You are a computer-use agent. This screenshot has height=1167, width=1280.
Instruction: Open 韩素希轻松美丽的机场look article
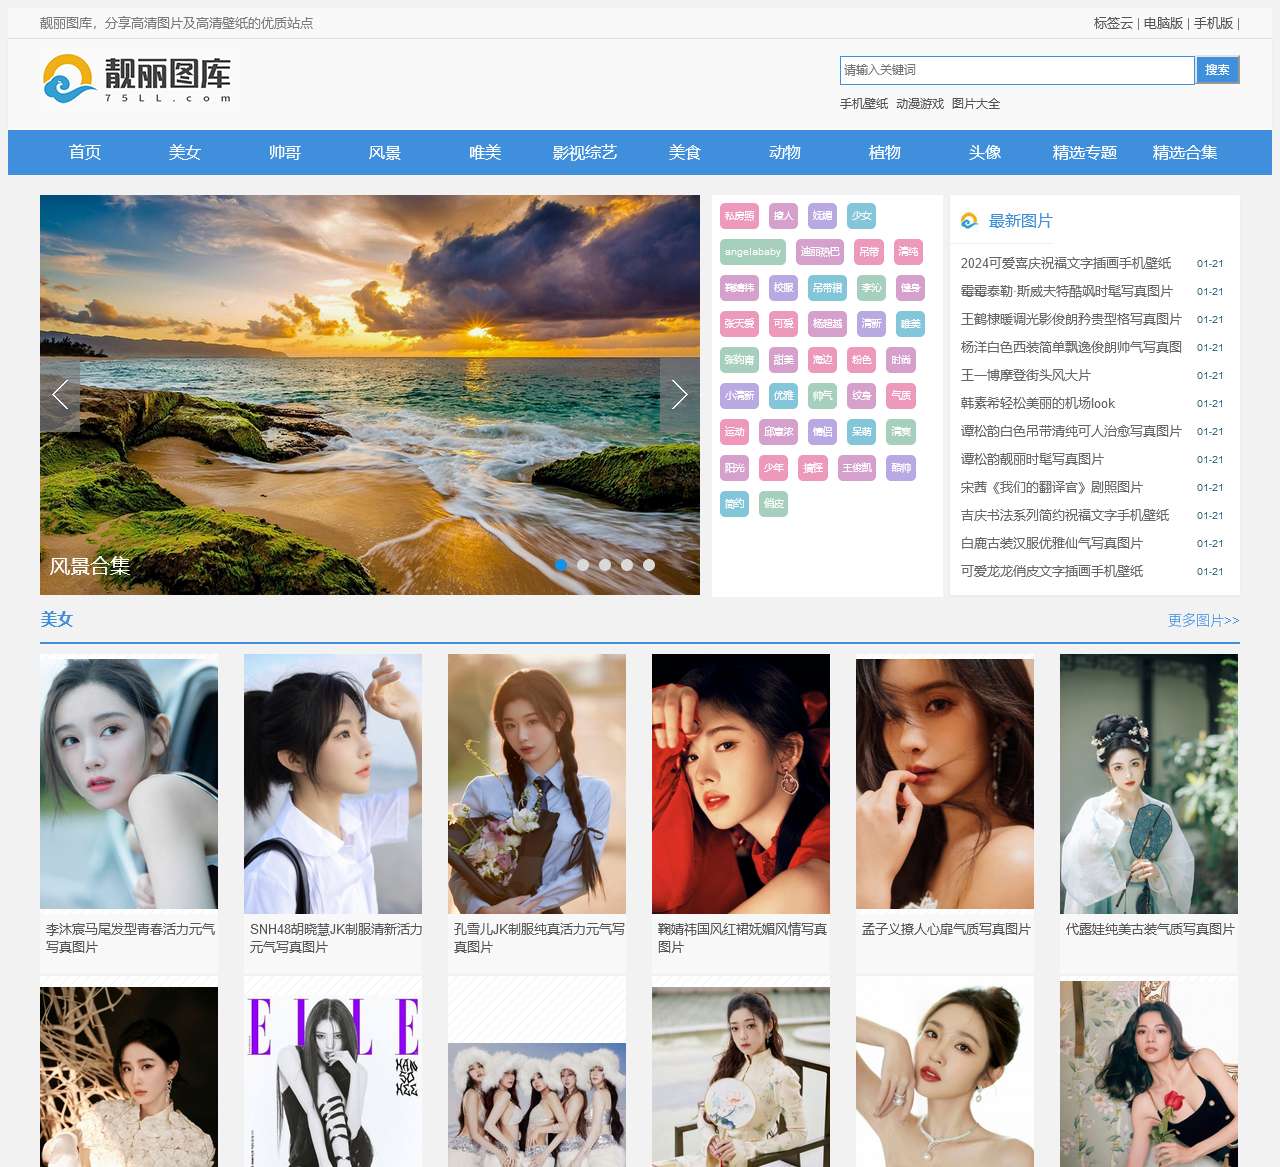[1038, 404]
